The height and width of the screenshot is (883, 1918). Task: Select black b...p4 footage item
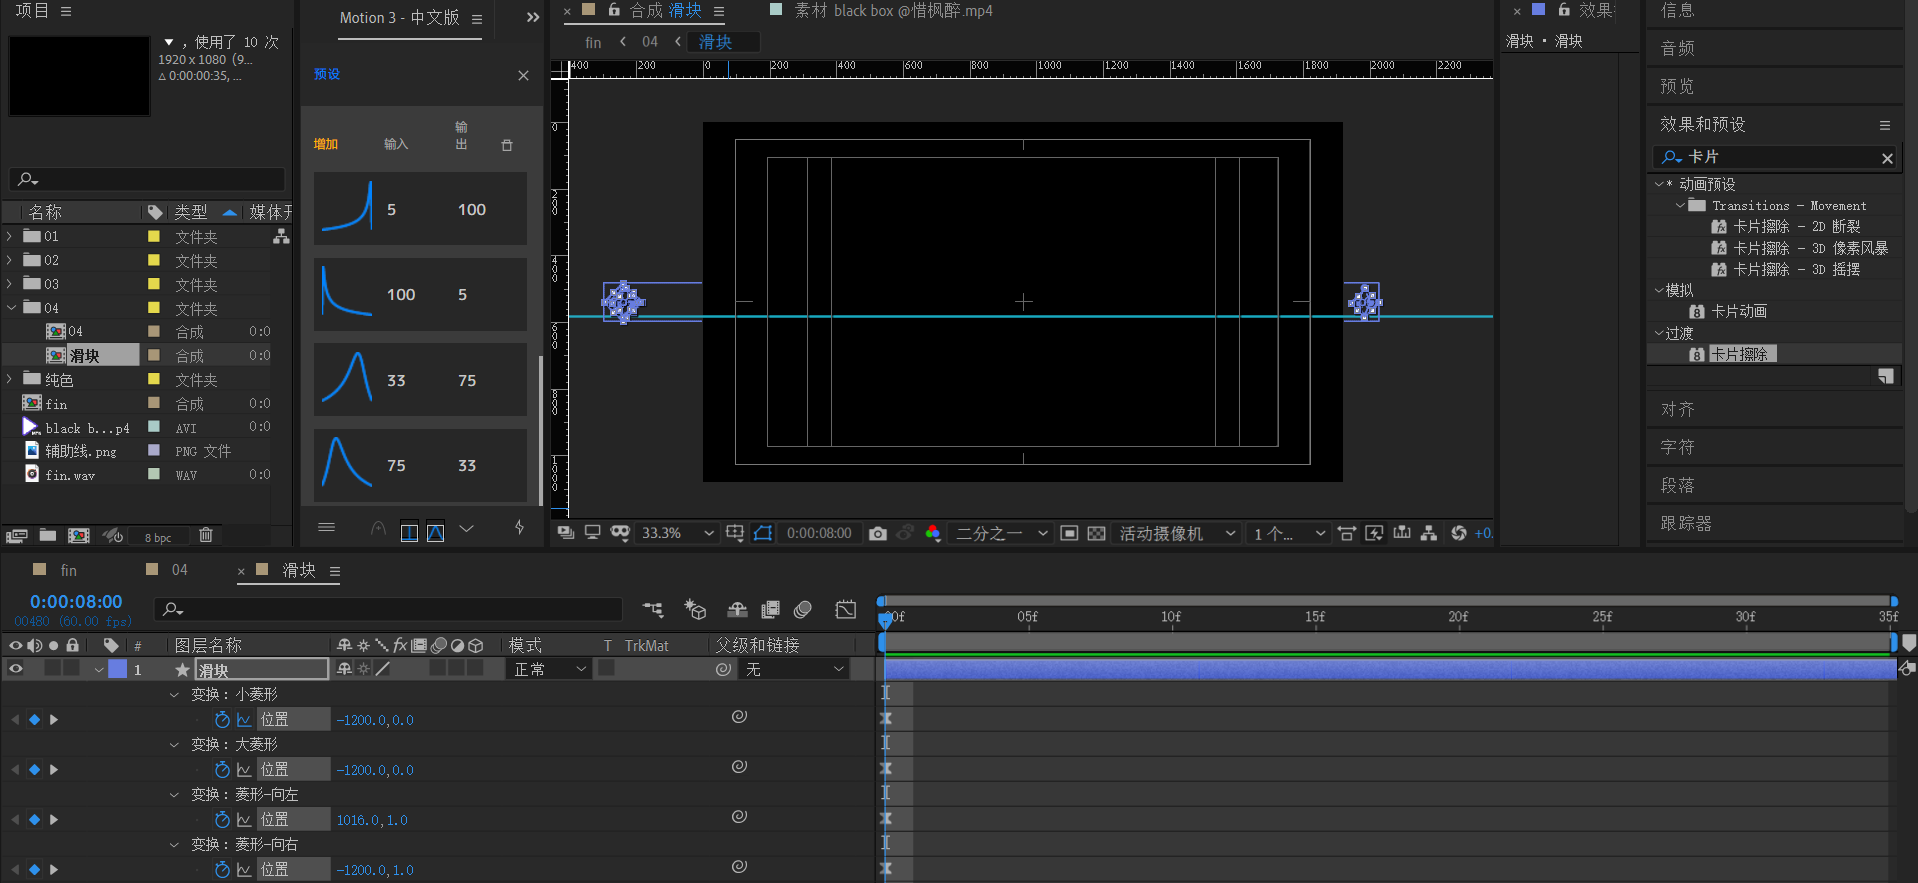pyautogui.click(x=87, y=428)
